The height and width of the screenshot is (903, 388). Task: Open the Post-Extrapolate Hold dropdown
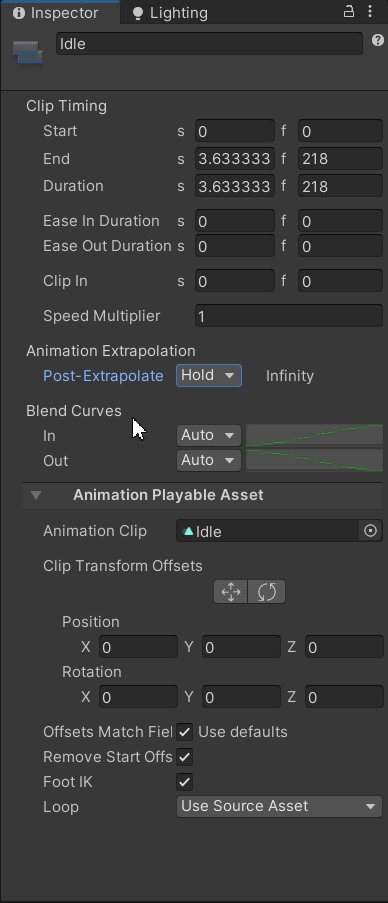coord(208,375)
